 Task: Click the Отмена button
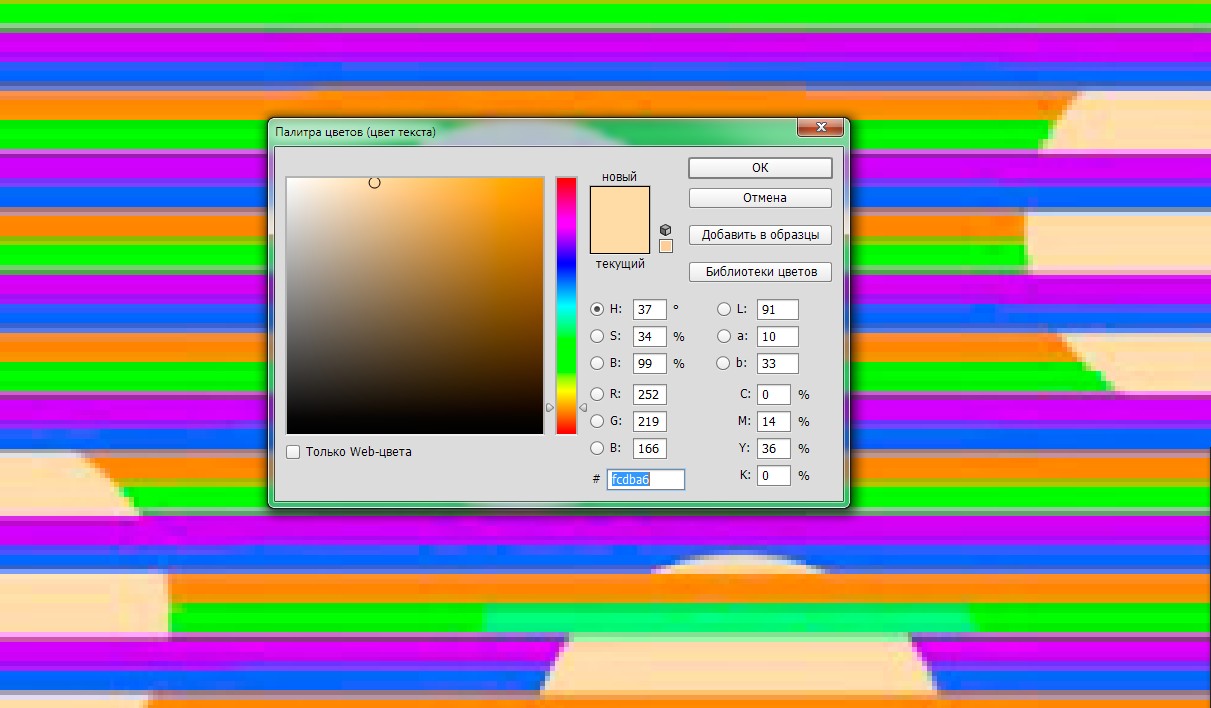[760, 198]
